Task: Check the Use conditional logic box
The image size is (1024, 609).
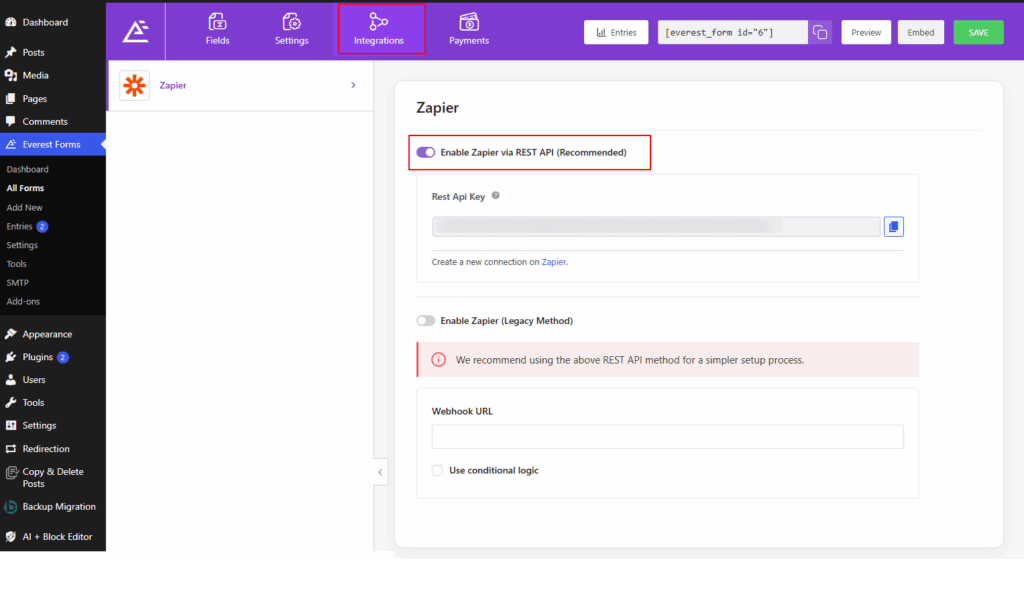Action: [437, 469]
